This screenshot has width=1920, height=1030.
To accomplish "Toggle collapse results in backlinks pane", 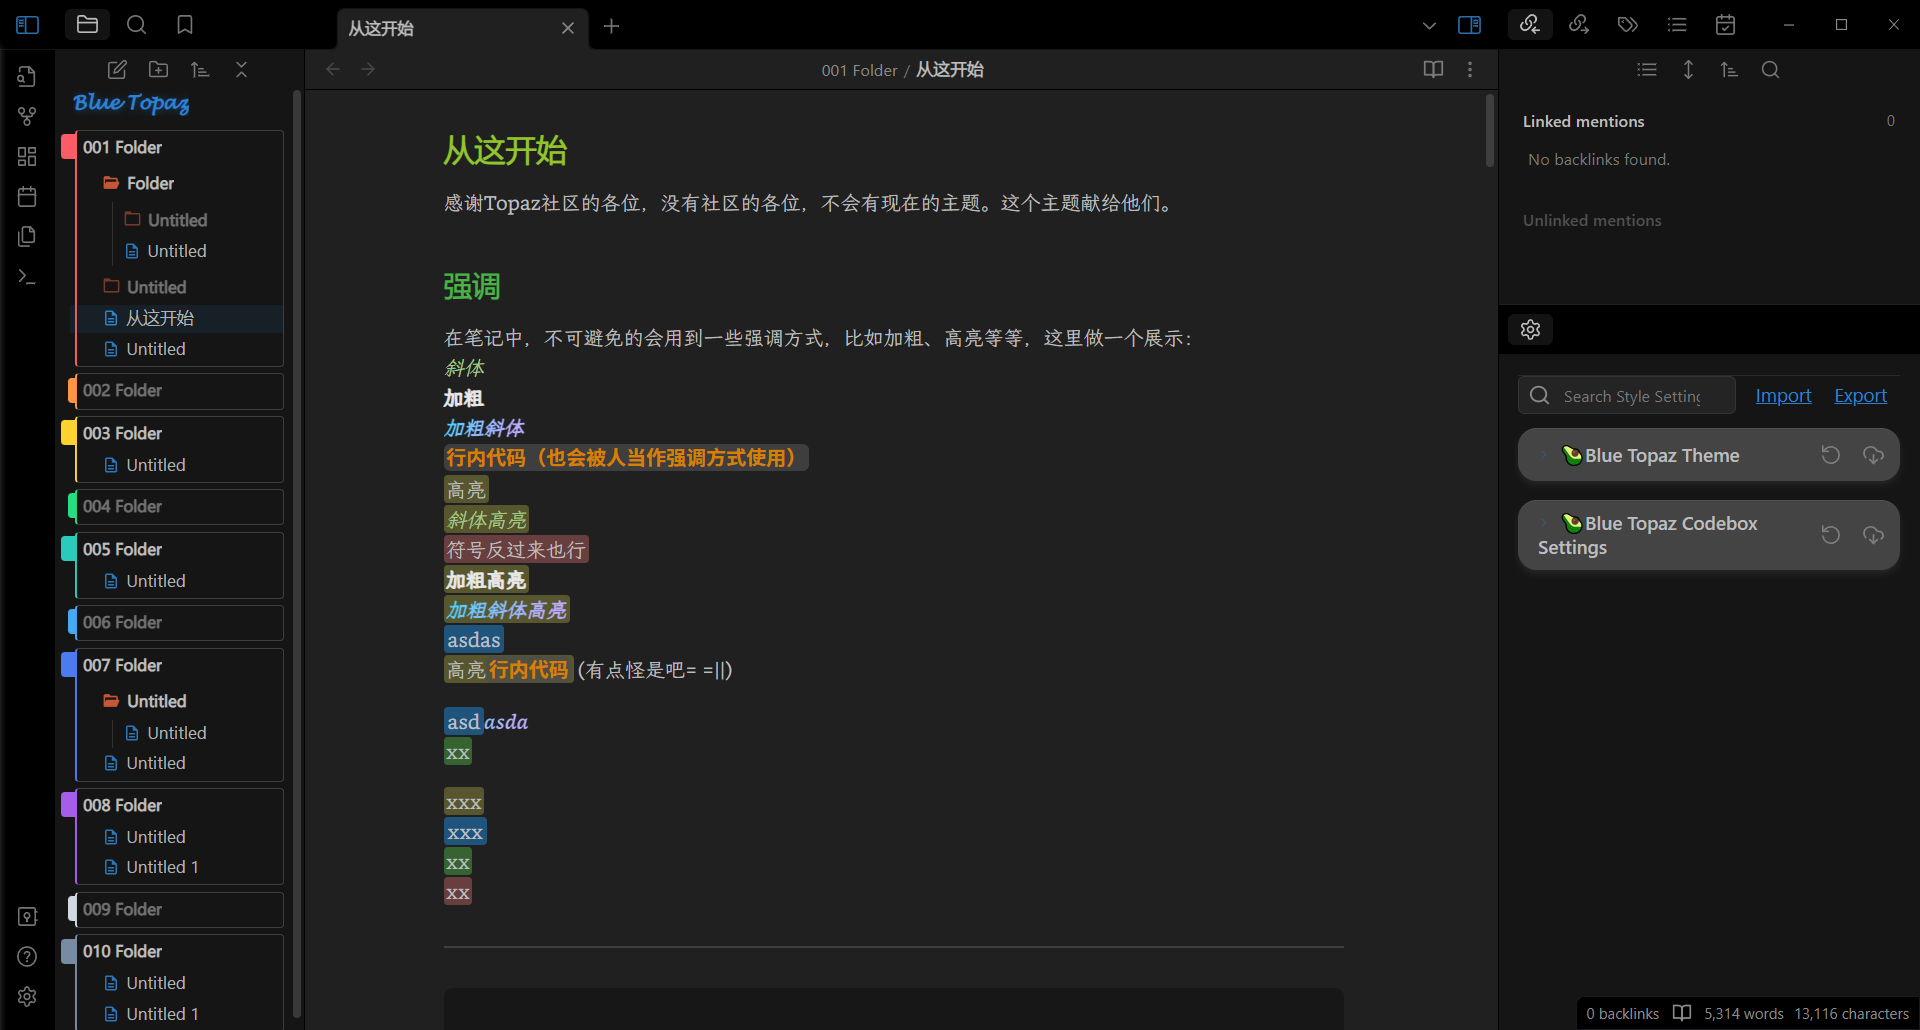I will click(1647, 69).
